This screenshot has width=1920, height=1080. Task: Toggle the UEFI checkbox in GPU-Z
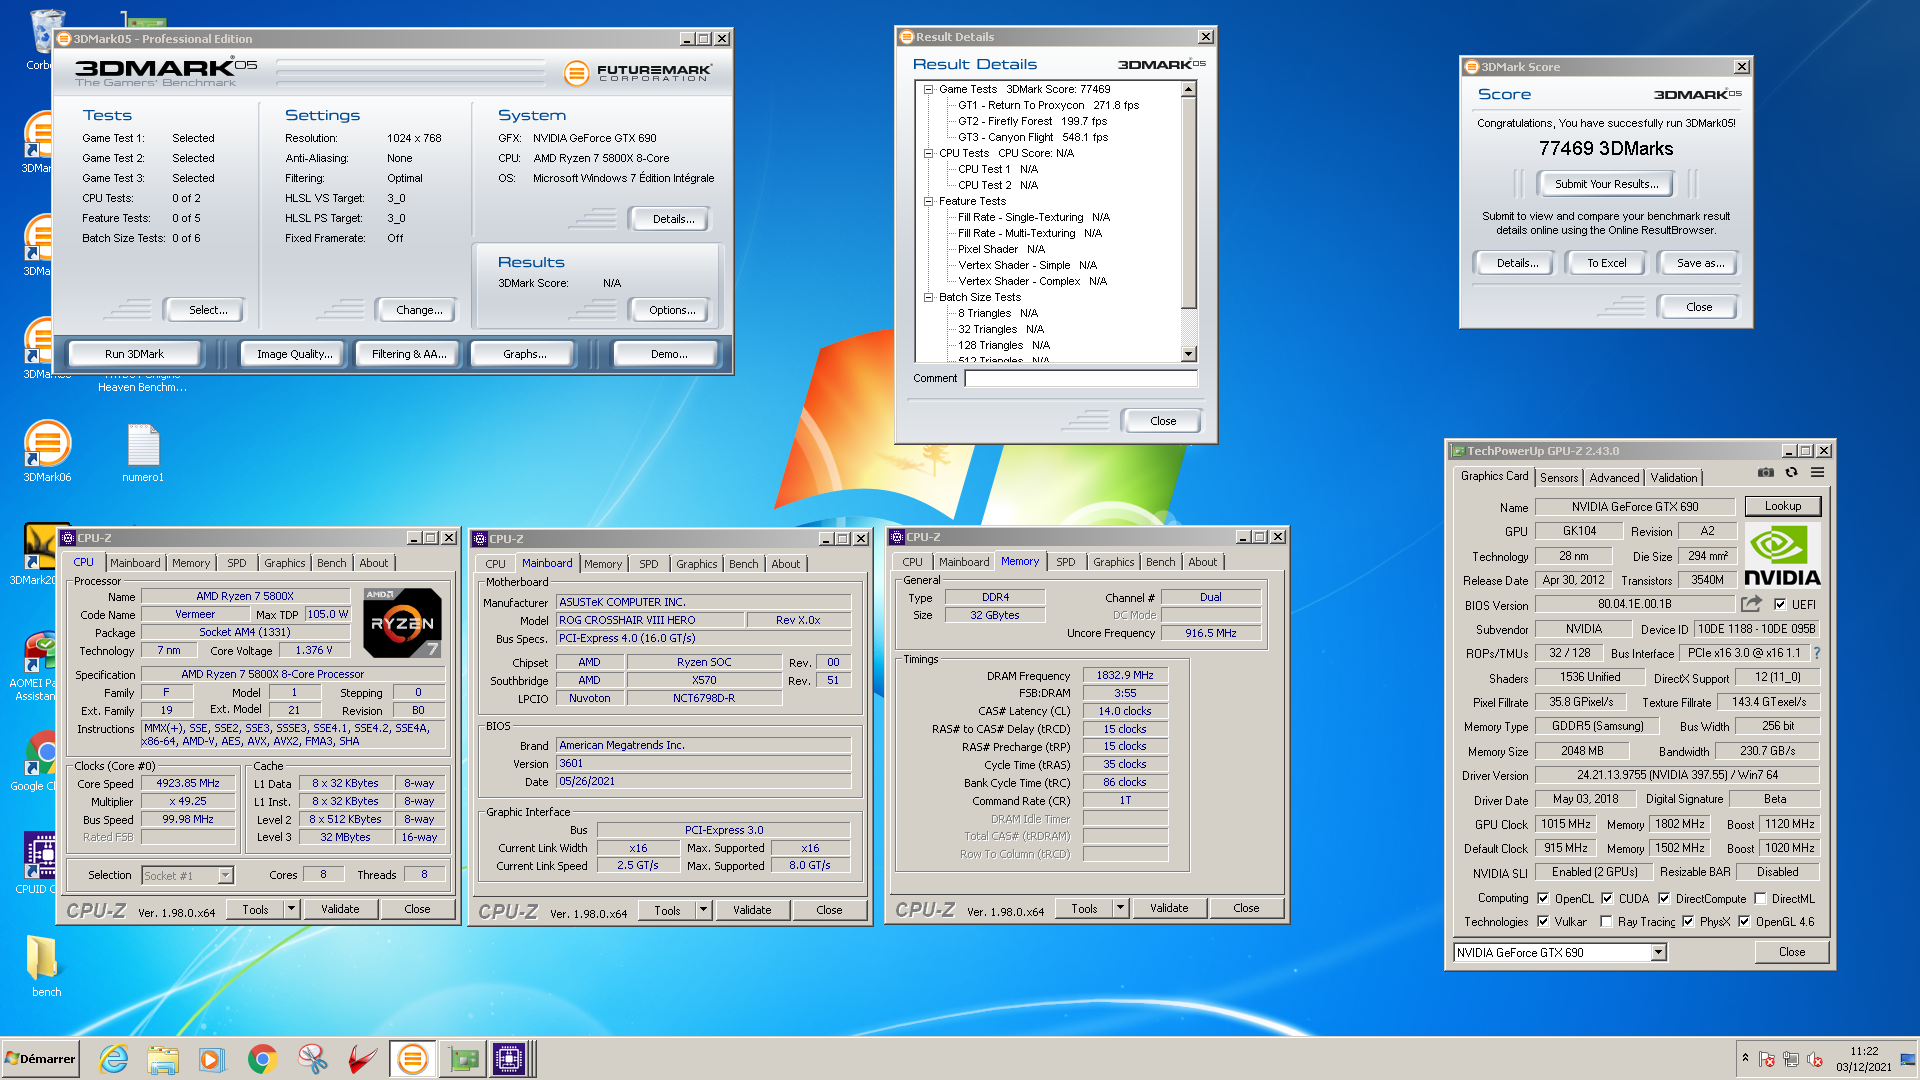pos(1780,604)
